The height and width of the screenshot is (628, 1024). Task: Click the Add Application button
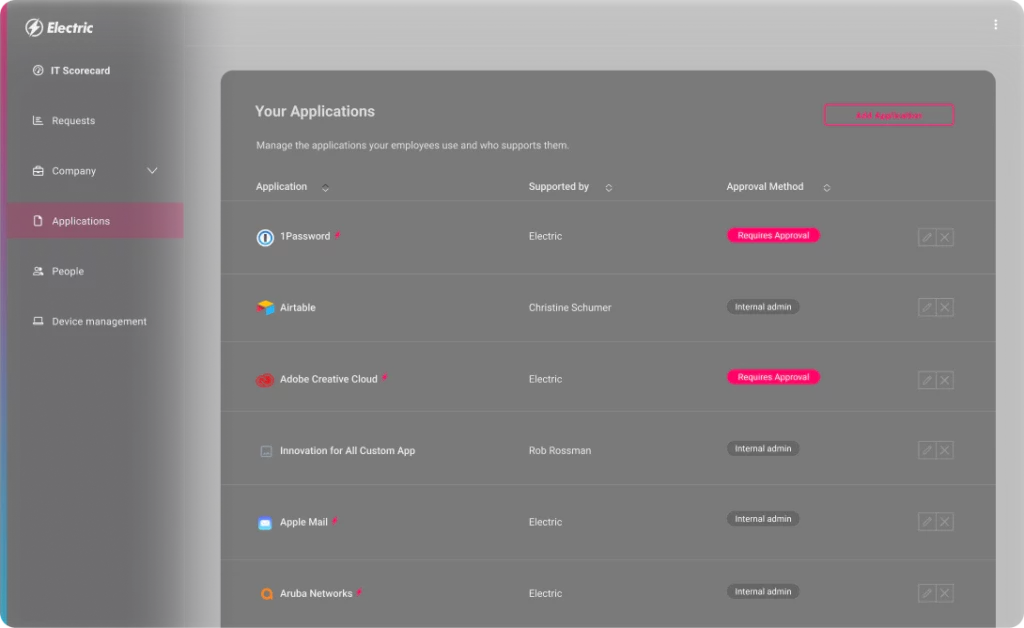888,115
